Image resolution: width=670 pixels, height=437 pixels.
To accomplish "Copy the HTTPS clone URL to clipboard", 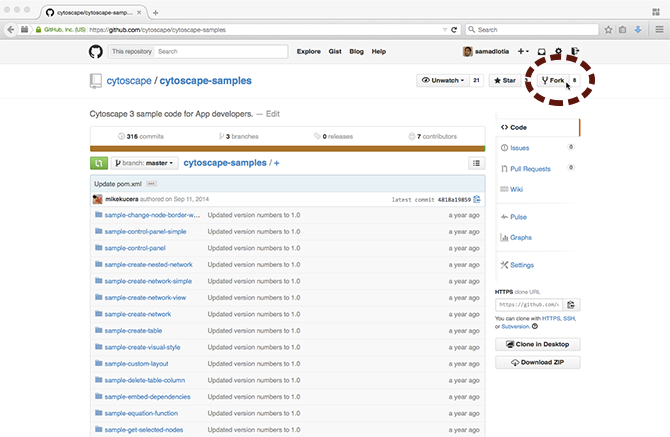I will click(x=571, y=305).
